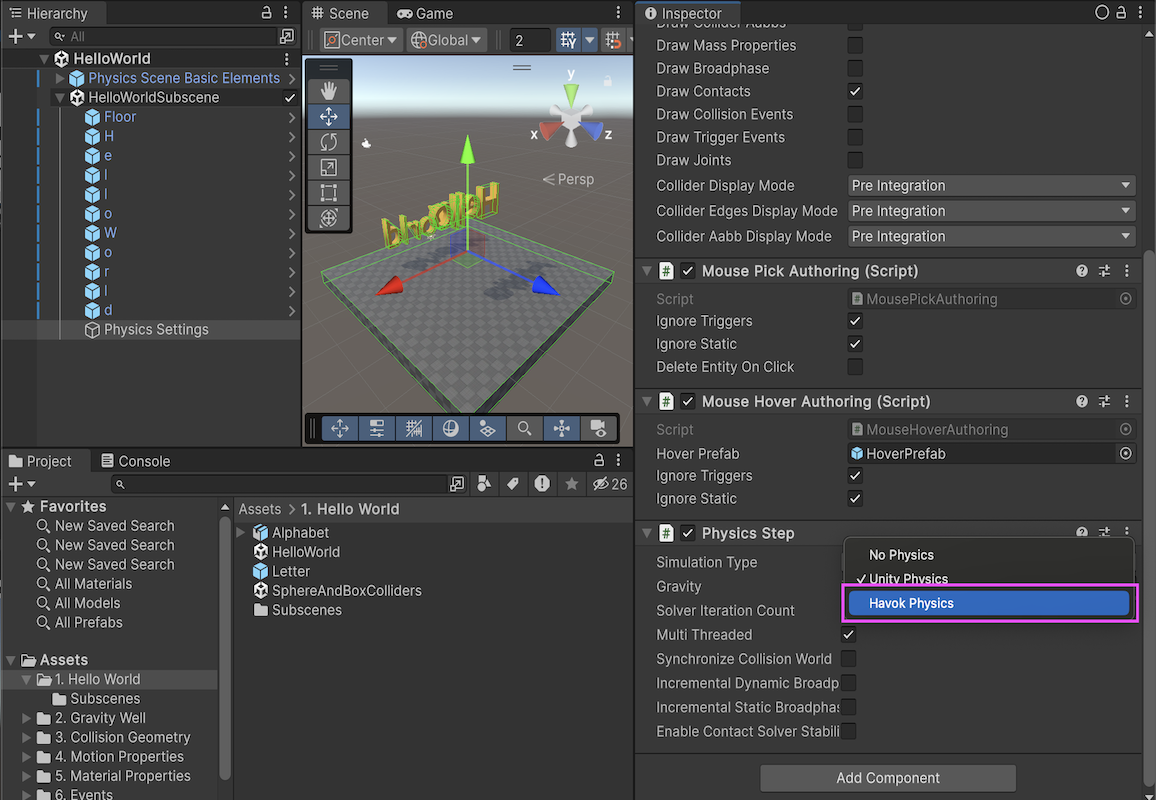
Task: Open the Global coordinate dropdown
Action: pos(447,40)
